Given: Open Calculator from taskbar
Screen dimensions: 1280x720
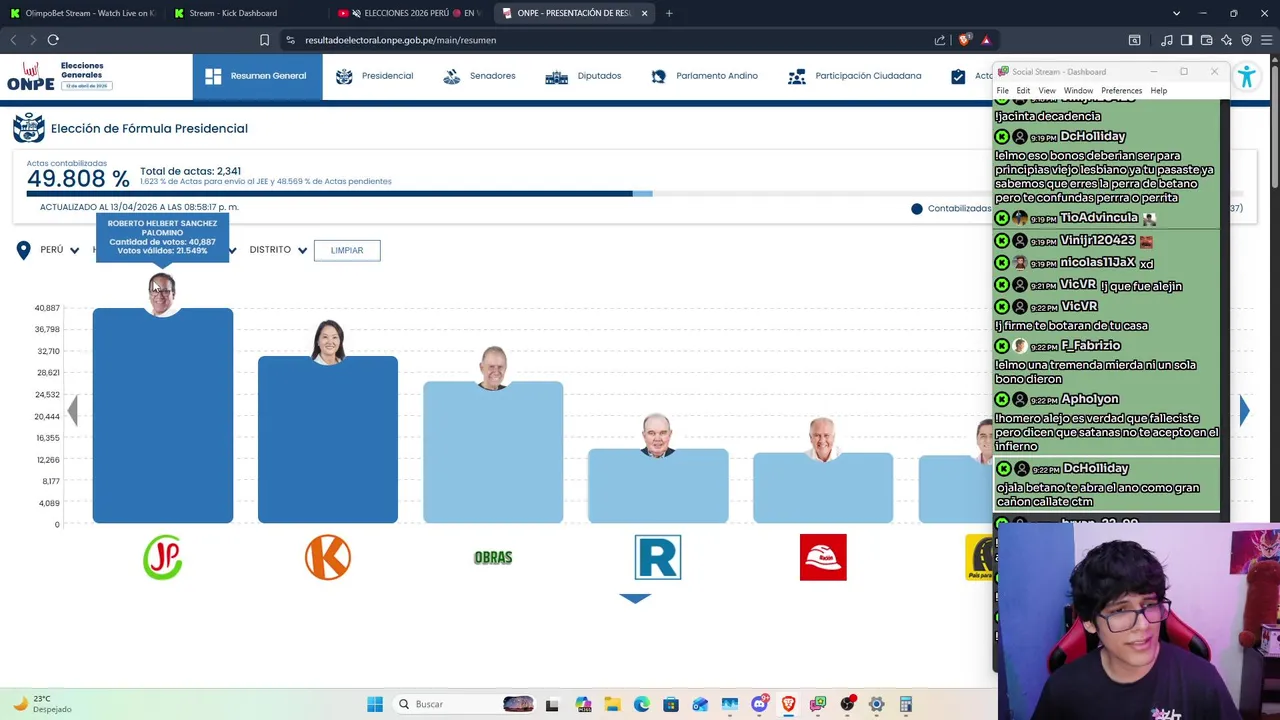Looking at the screenshot, I should (906, 704).
